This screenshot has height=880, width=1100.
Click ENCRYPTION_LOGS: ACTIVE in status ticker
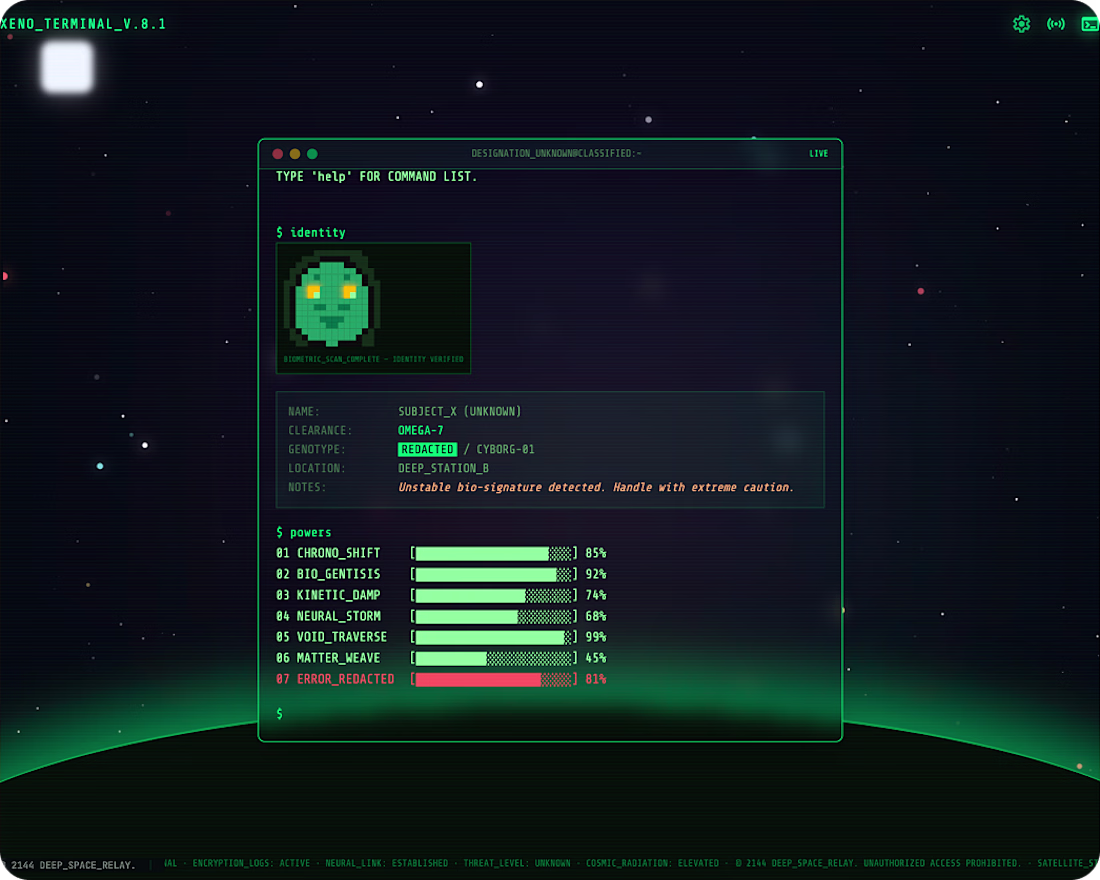click(251, 863)
